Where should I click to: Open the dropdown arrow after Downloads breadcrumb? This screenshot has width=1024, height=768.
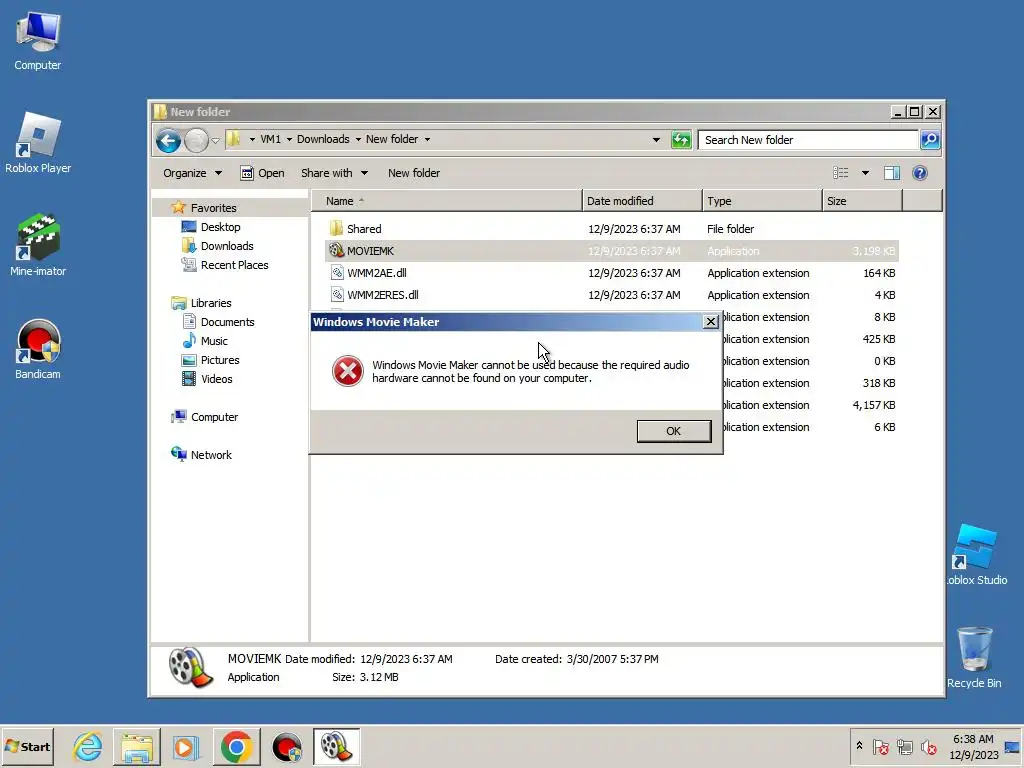358,139
